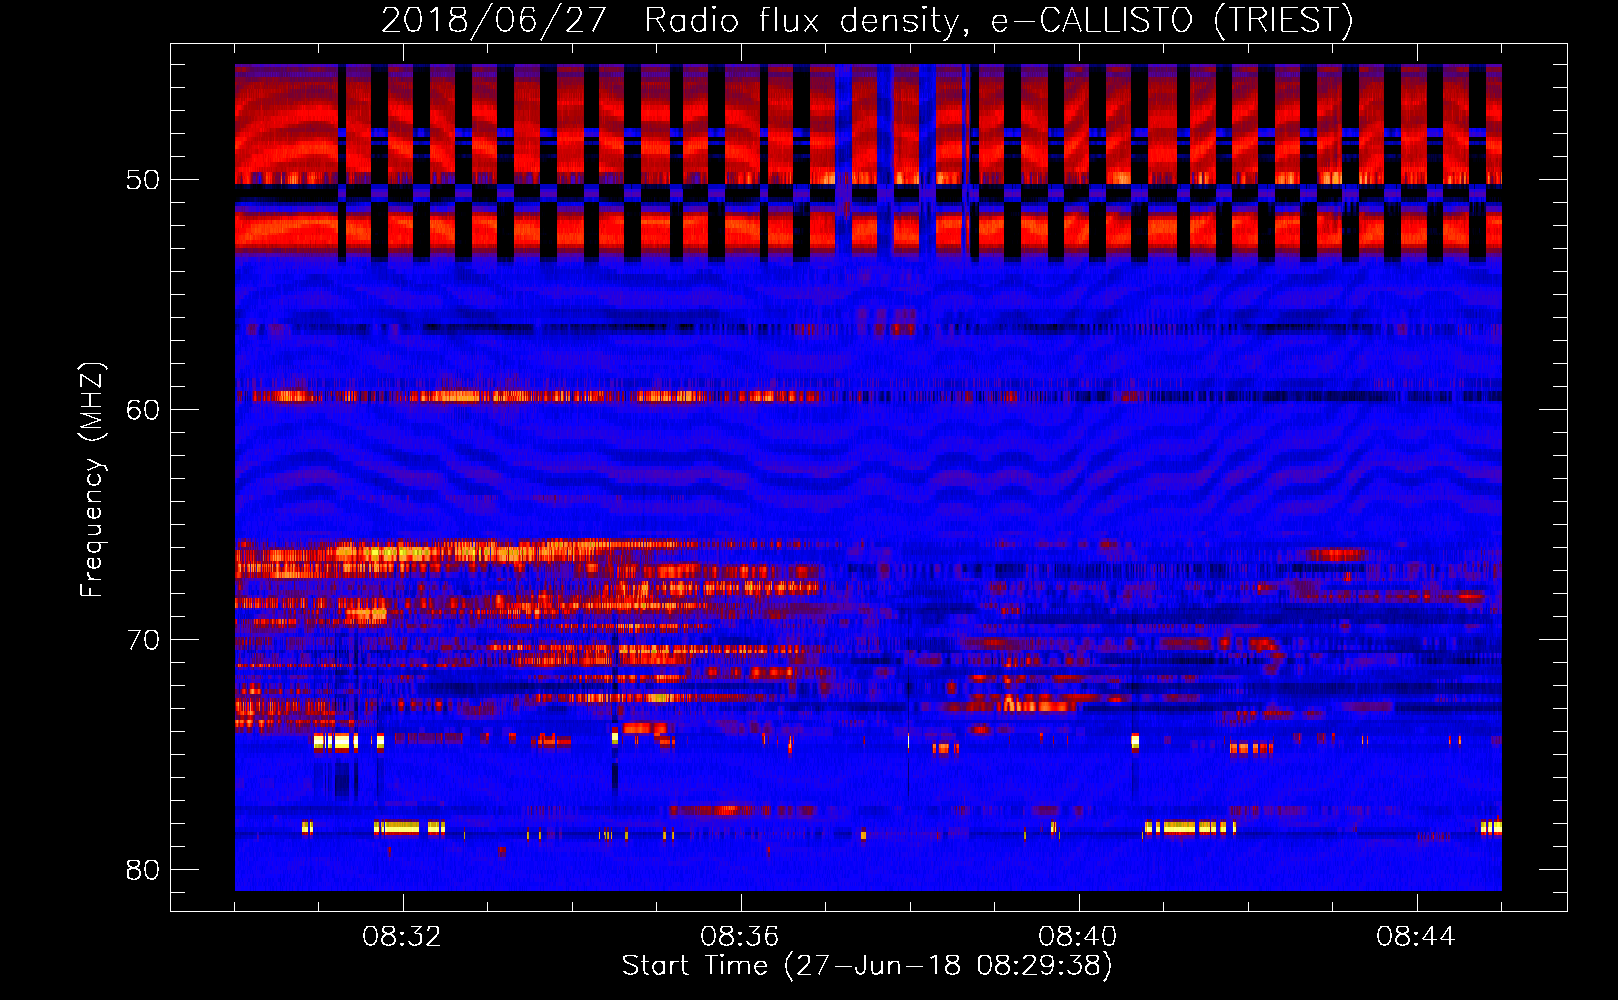Click the 50 frequency tick label
The width and height of the screenshot is (1618, 1000).
[143, 180]
